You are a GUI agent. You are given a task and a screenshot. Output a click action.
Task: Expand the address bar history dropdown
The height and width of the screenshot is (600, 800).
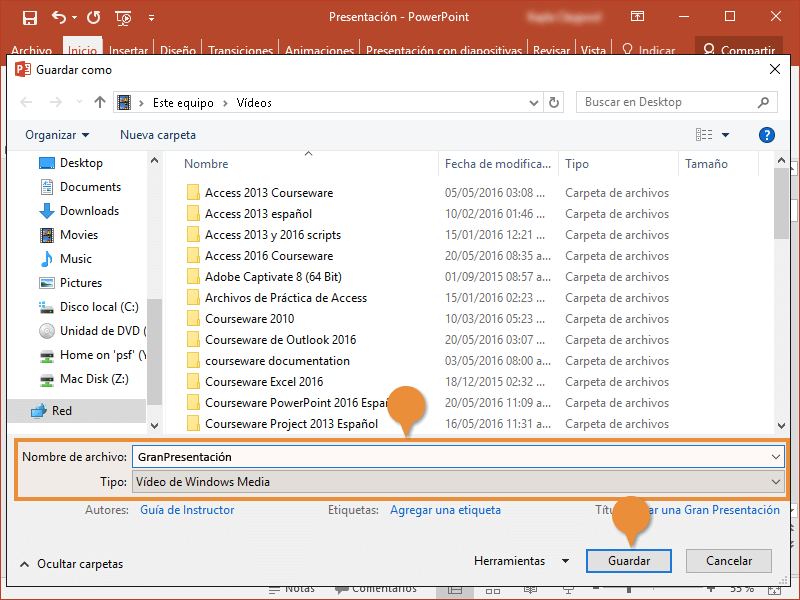tap(534, 103)
